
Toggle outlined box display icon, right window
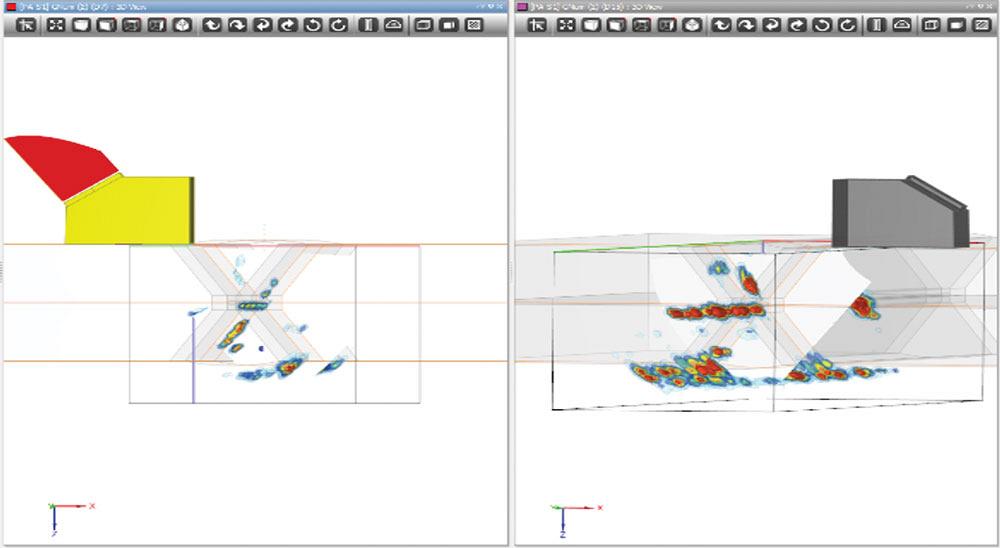pos(931,25)
